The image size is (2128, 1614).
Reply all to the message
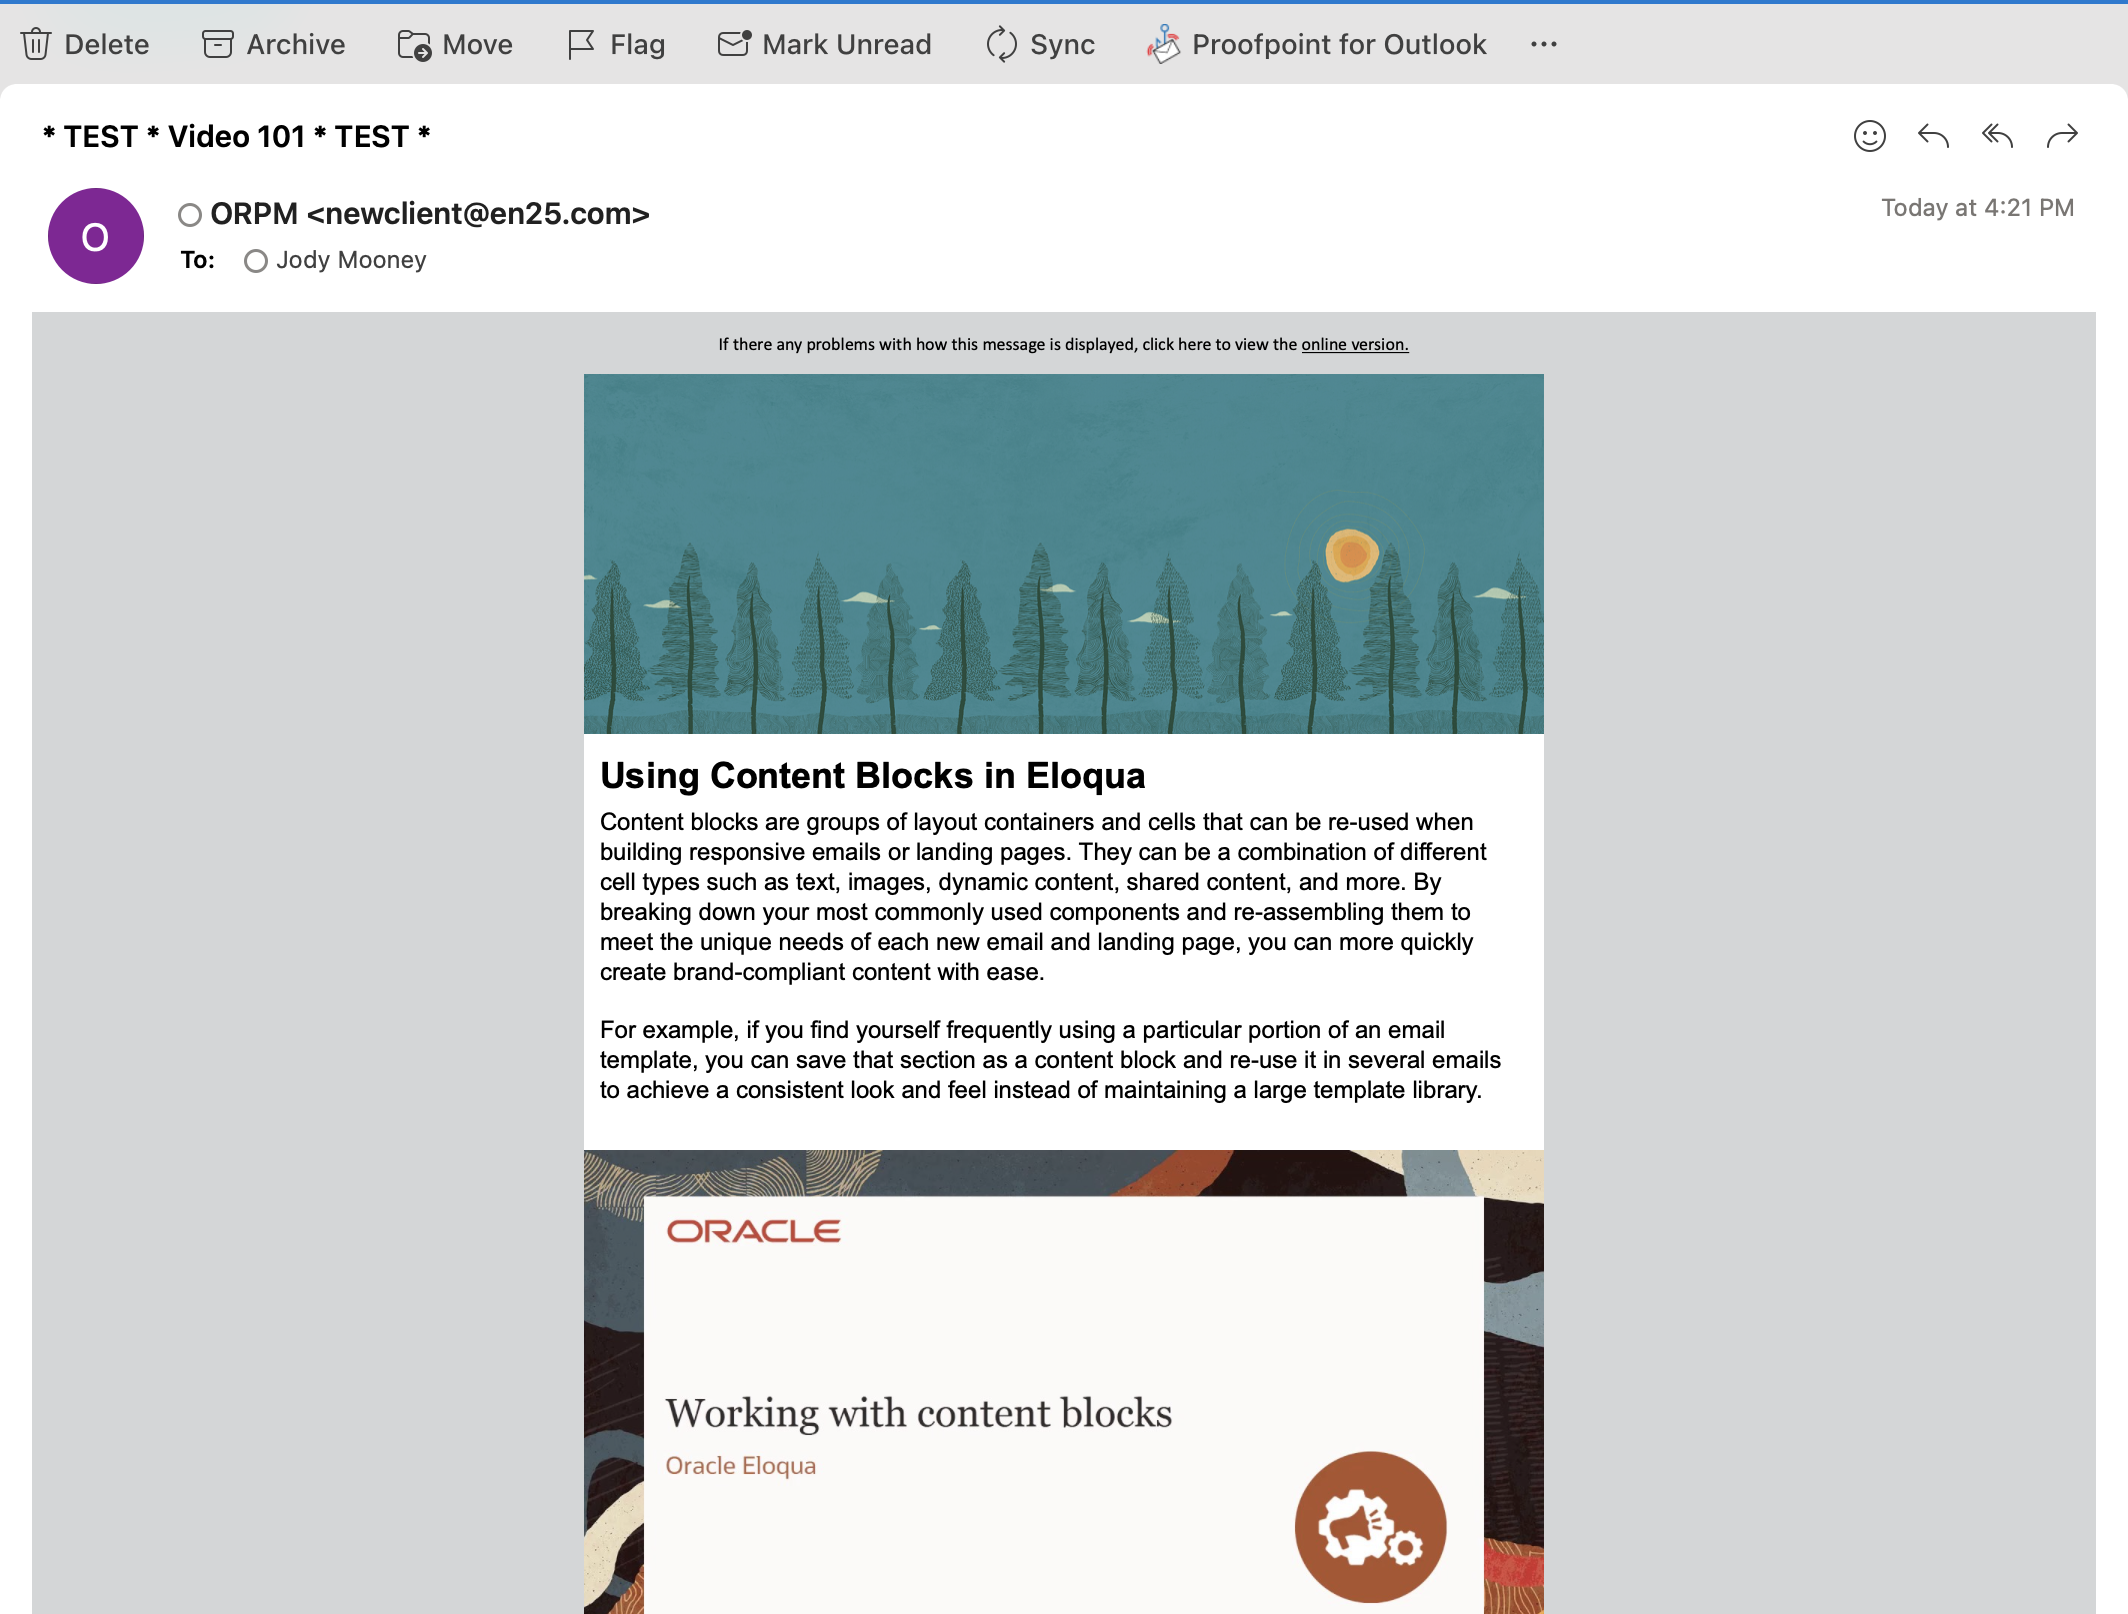(x=1997, y=136)
